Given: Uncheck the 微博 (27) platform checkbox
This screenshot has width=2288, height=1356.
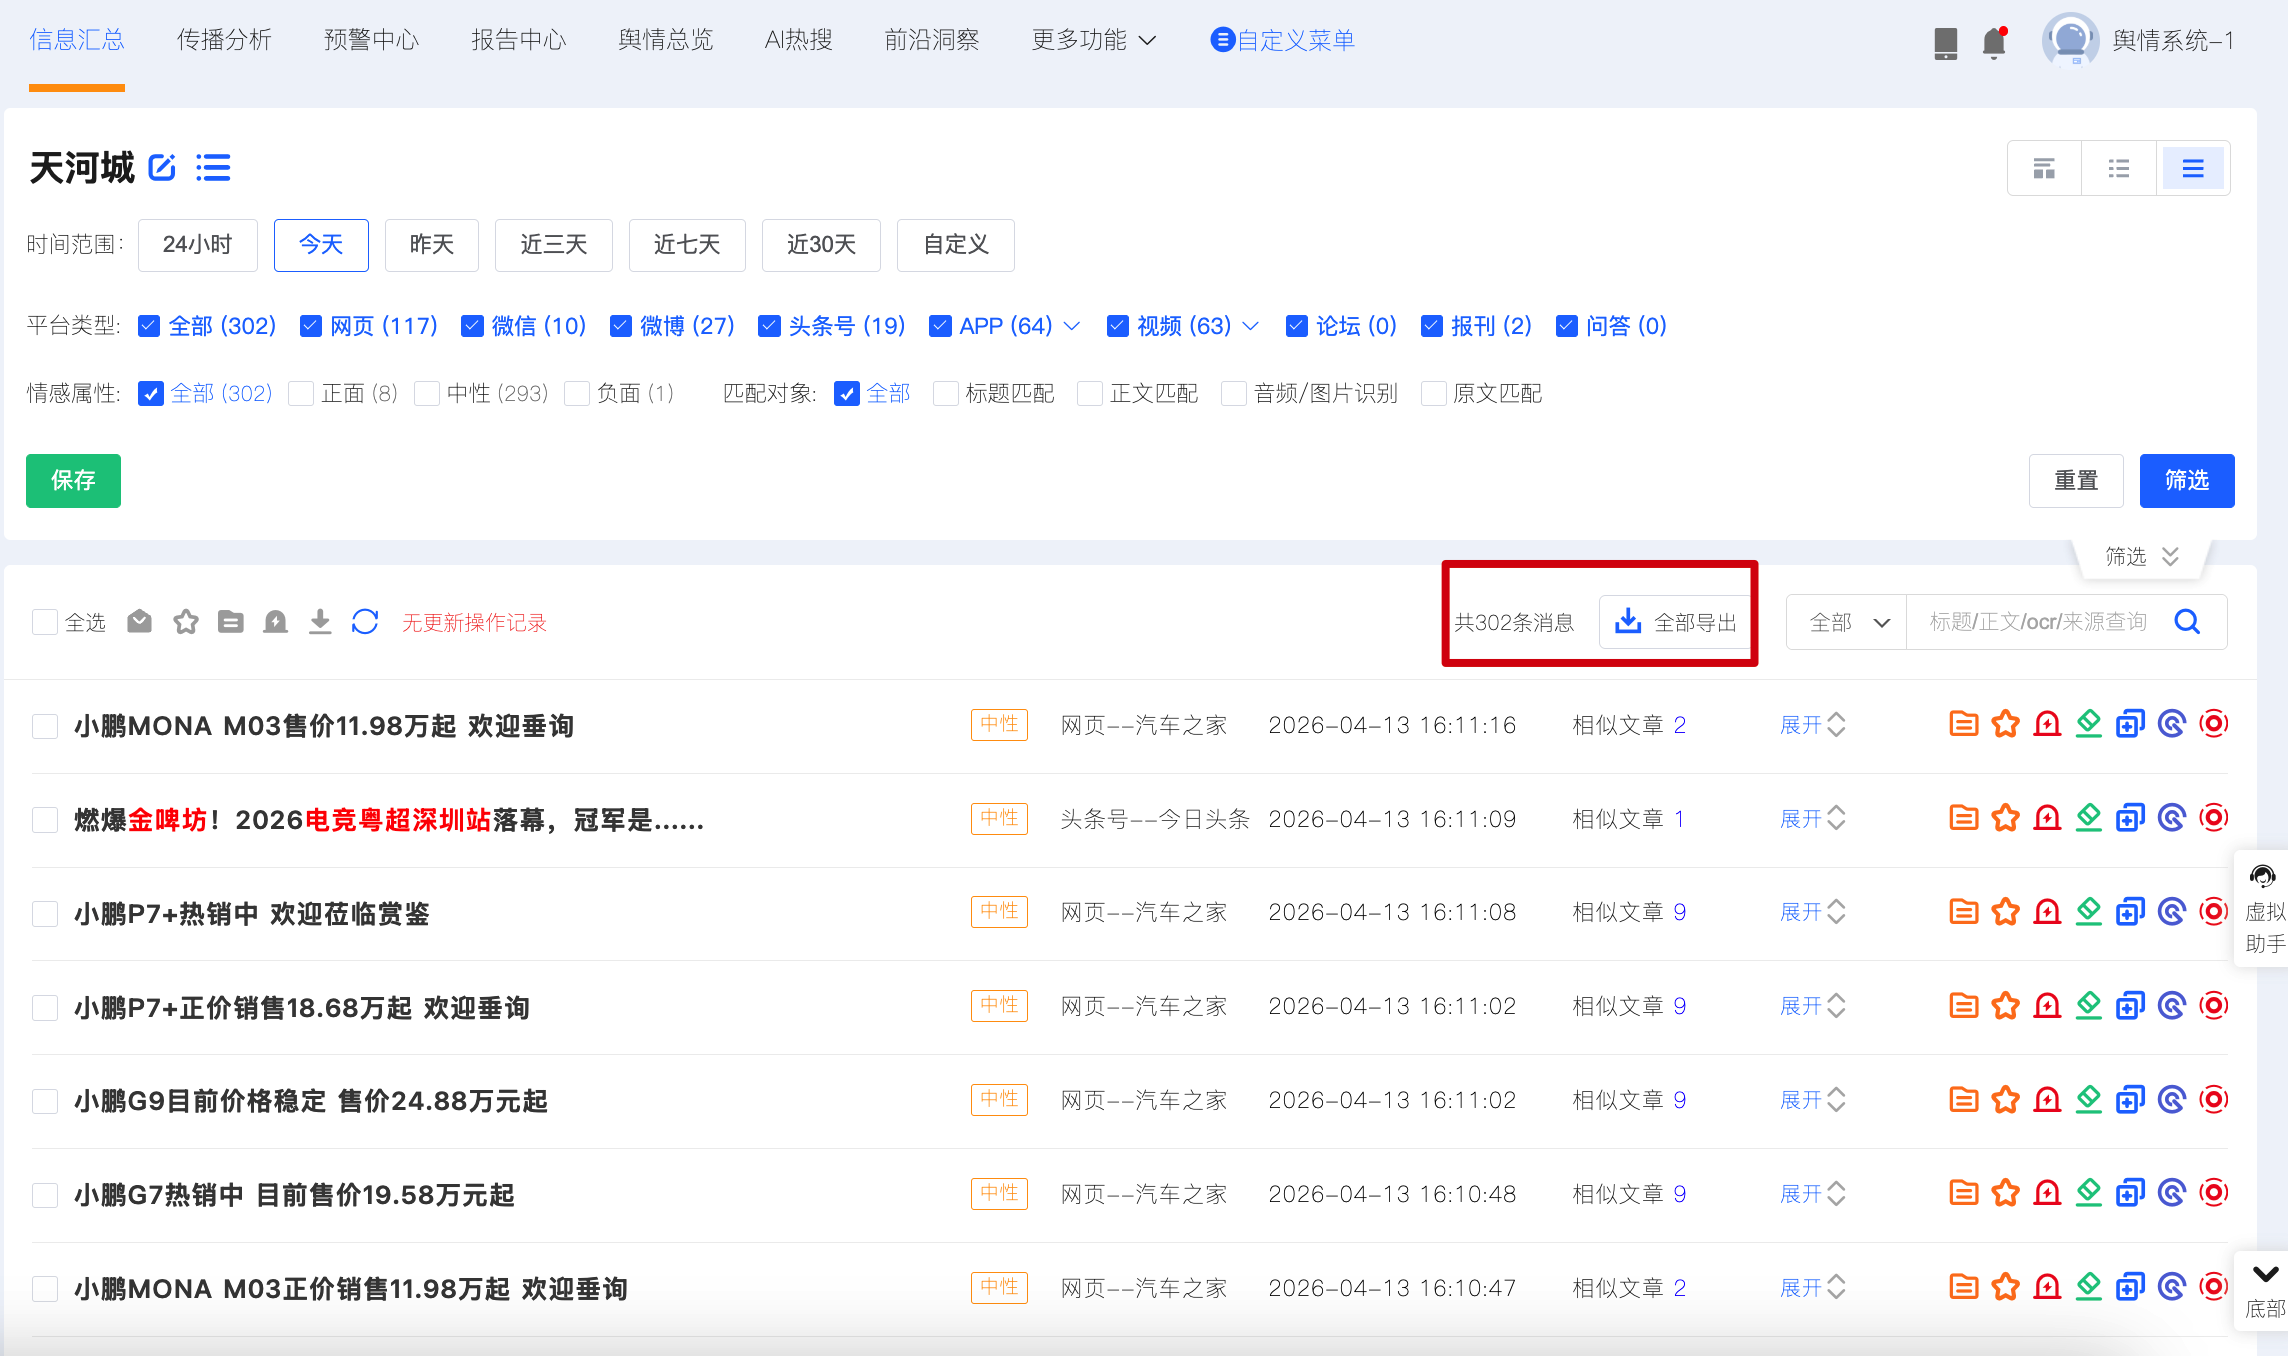Looking at the screenshot, I should pos(621,326).
